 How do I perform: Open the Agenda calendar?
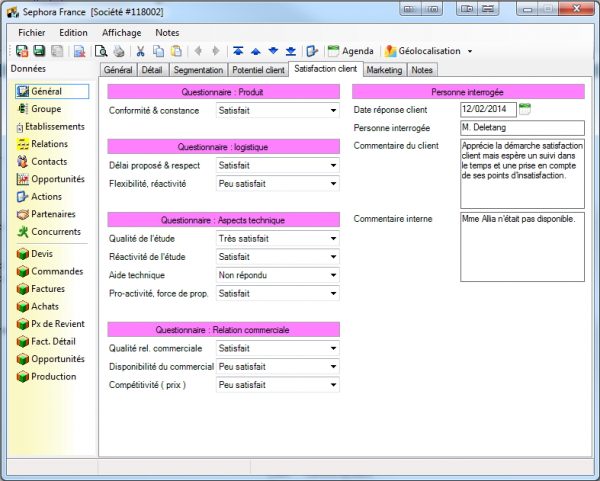[351, 51]
